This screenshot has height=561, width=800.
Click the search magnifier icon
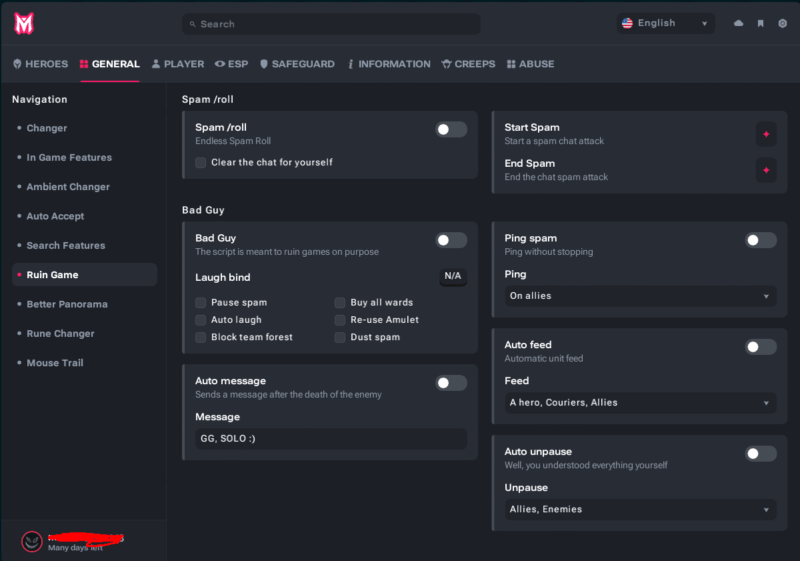(x=192, y=24)
